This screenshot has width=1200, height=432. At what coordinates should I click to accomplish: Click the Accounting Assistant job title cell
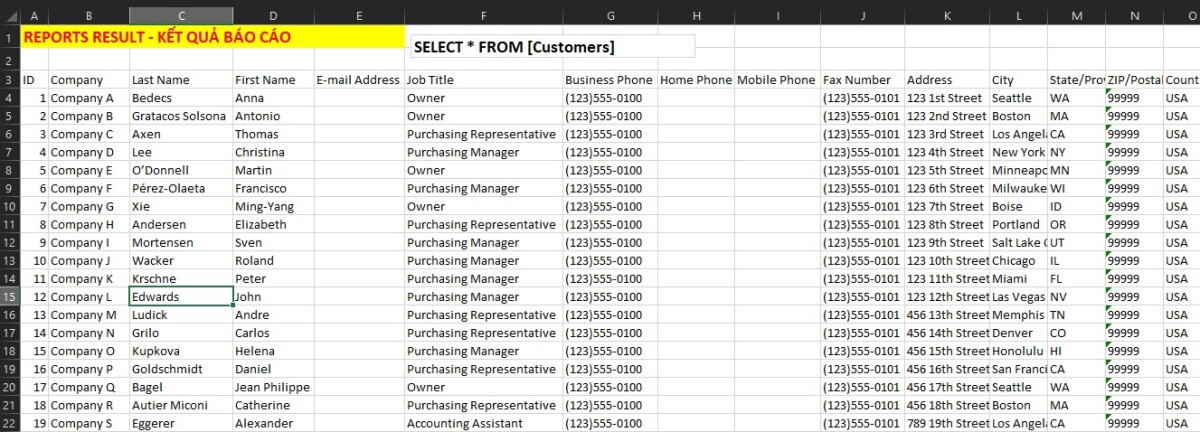point(483,423)
